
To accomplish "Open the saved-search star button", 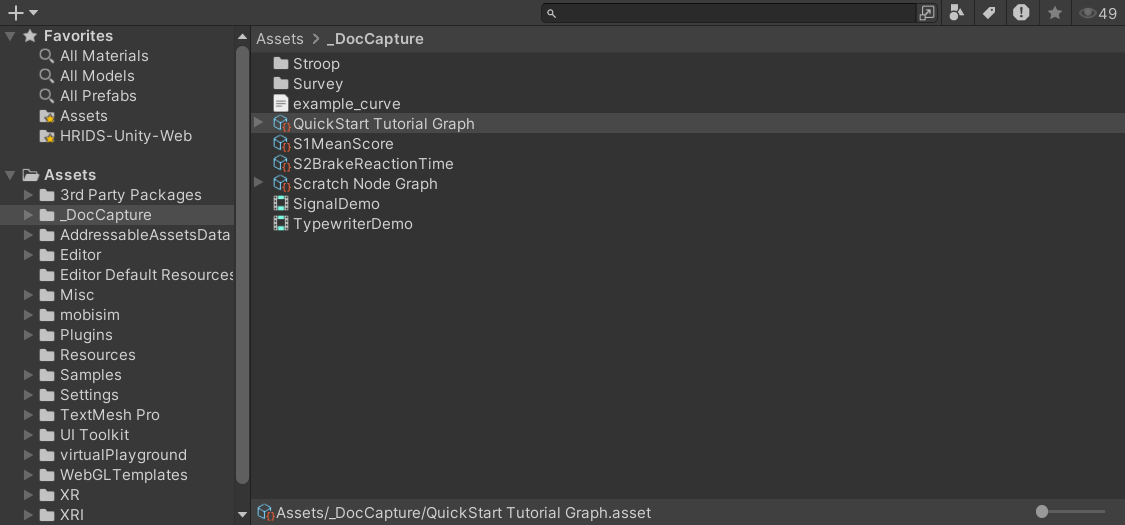I will (1055, 12).
